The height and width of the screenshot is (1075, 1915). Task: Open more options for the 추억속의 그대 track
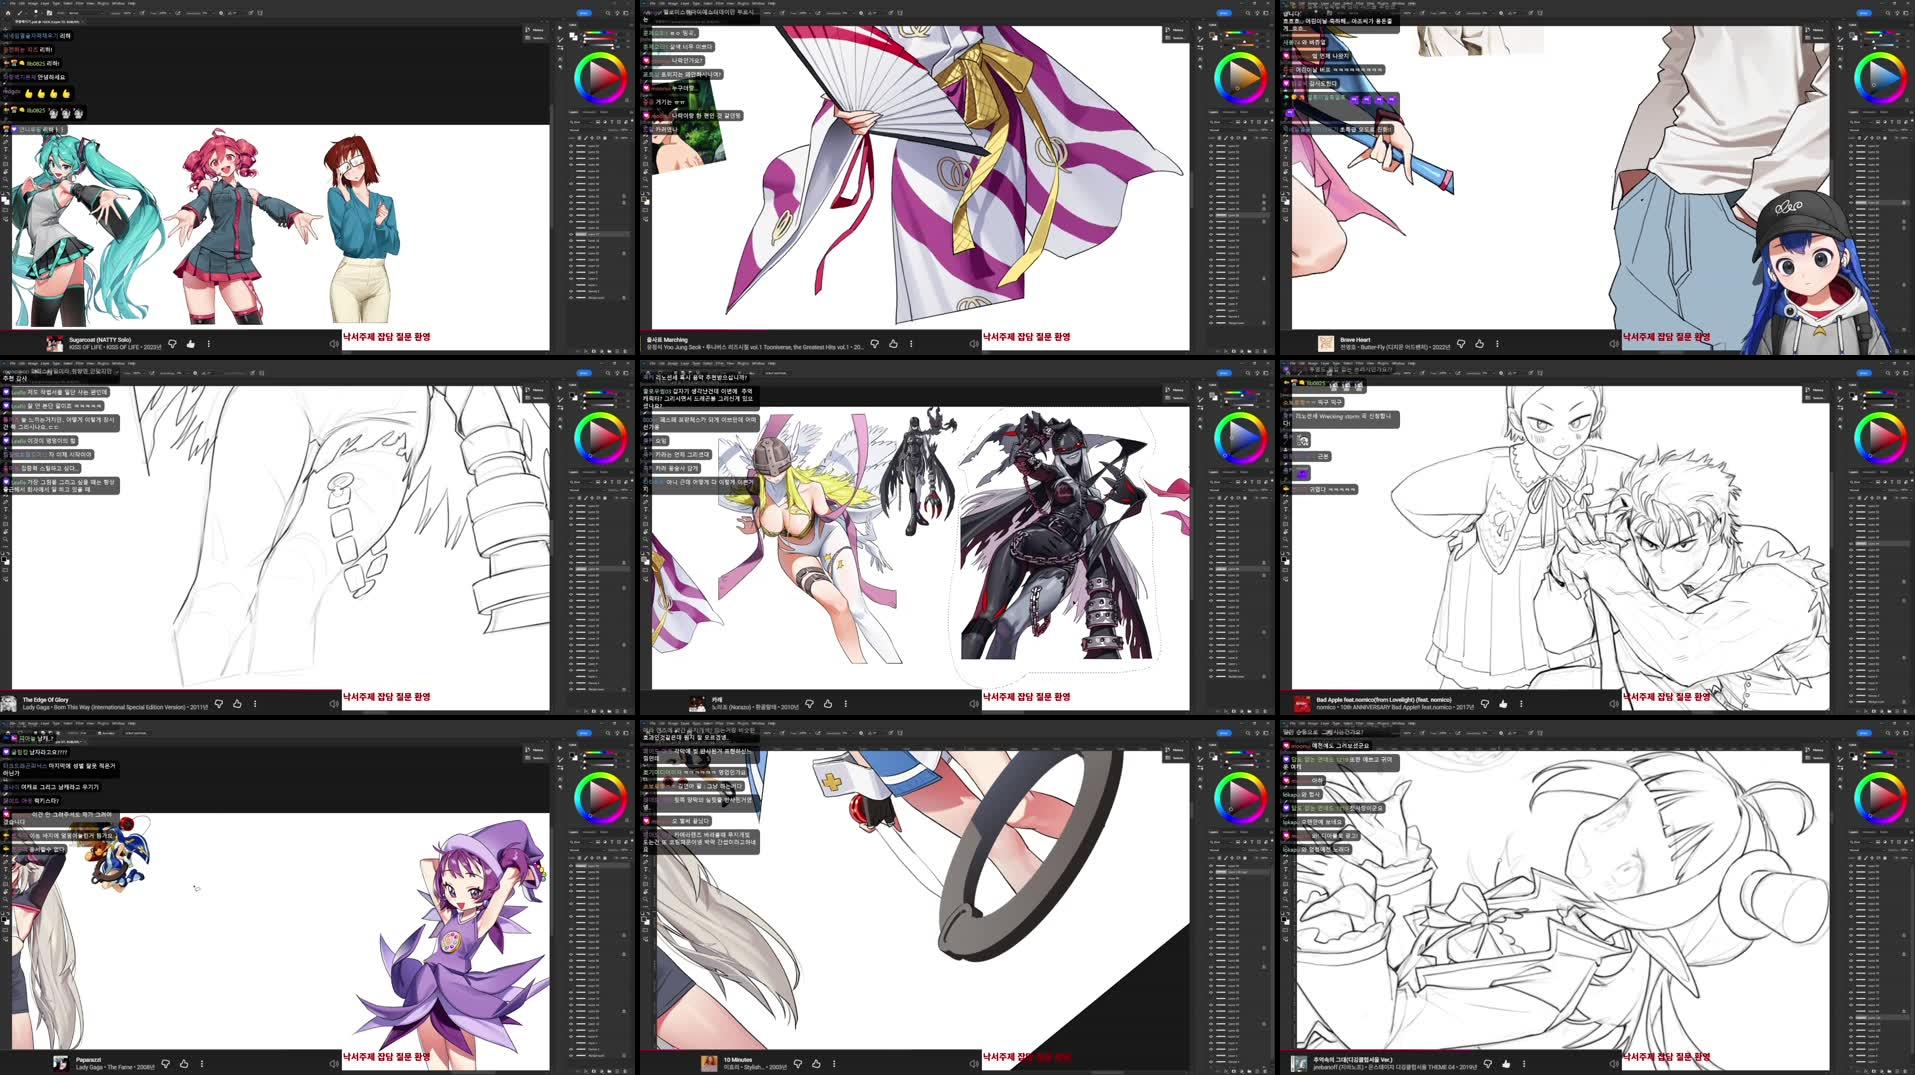pos(1524,1063)
